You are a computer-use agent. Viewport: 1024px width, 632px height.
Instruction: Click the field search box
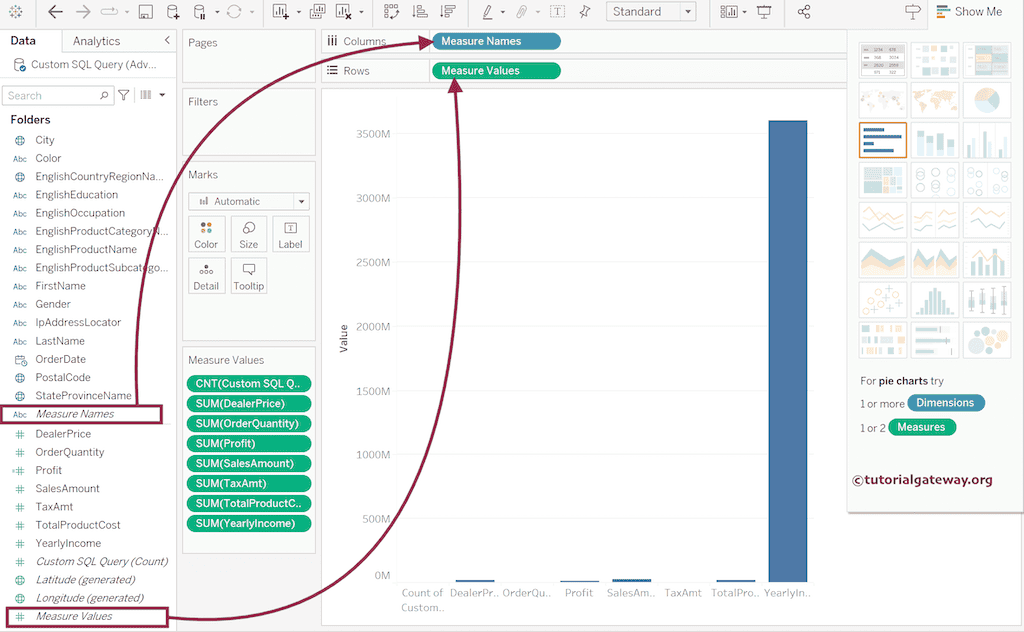55,95
